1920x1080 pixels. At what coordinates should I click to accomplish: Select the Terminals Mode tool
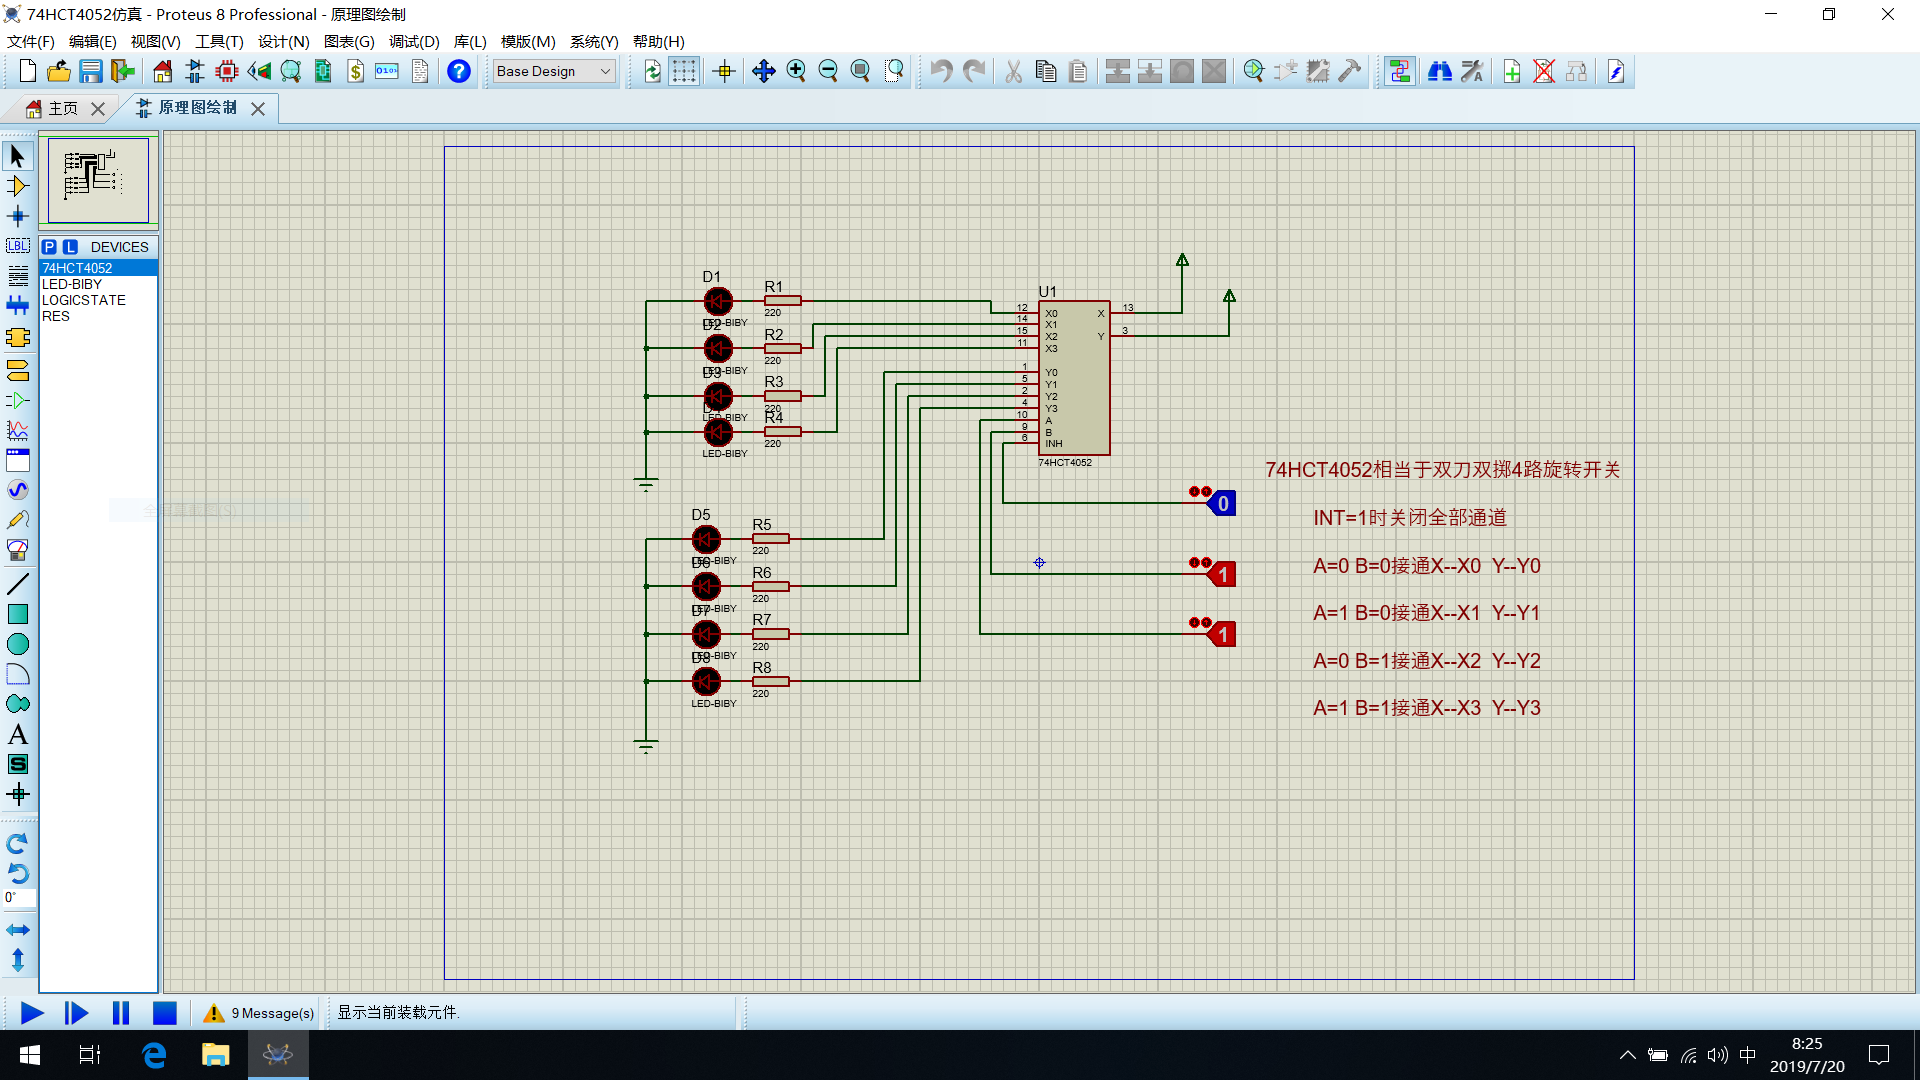coord(18,370)
